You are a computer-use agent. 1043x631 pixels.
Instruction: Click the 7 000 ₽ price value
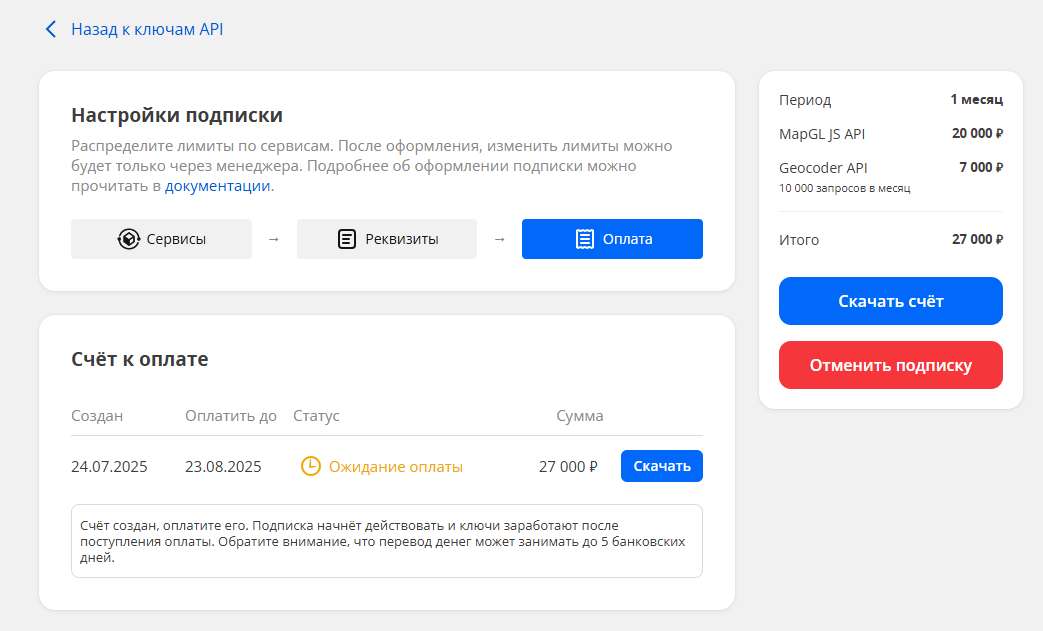point(981,168)
